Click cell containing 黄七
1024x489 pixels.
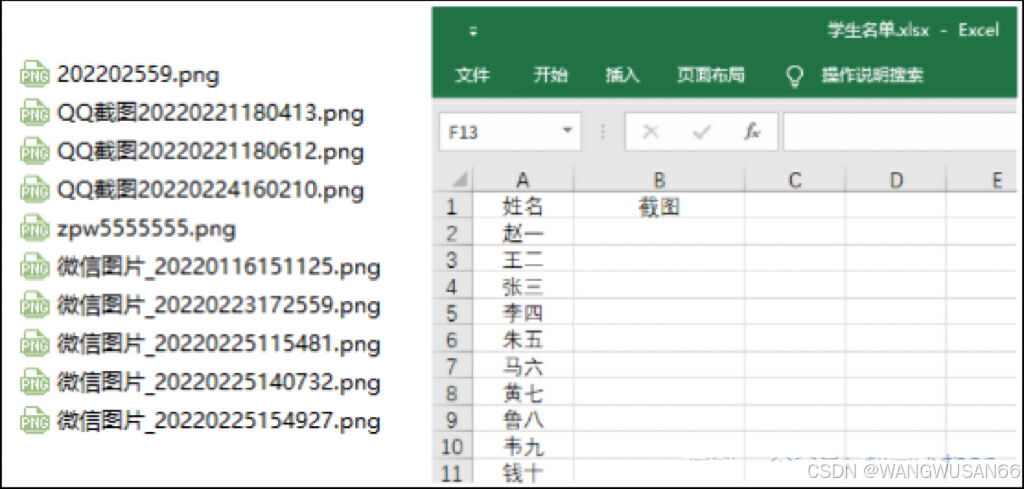(522, 394)
